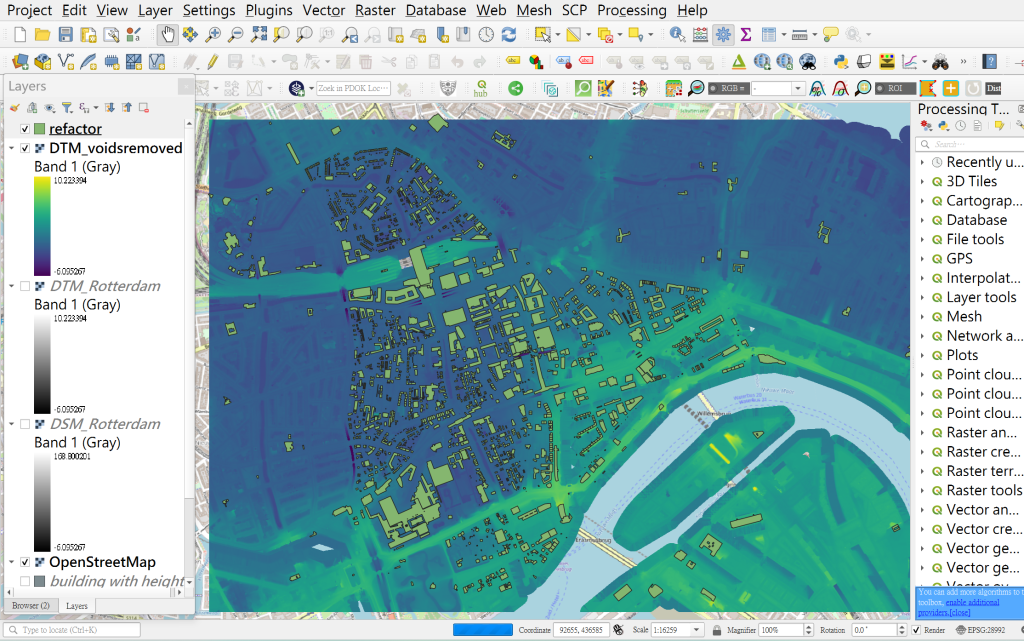Expand the 3D Tiles toolbox group
The width and height of the screenshot is (1024, 641).
(x=922, y=181)
